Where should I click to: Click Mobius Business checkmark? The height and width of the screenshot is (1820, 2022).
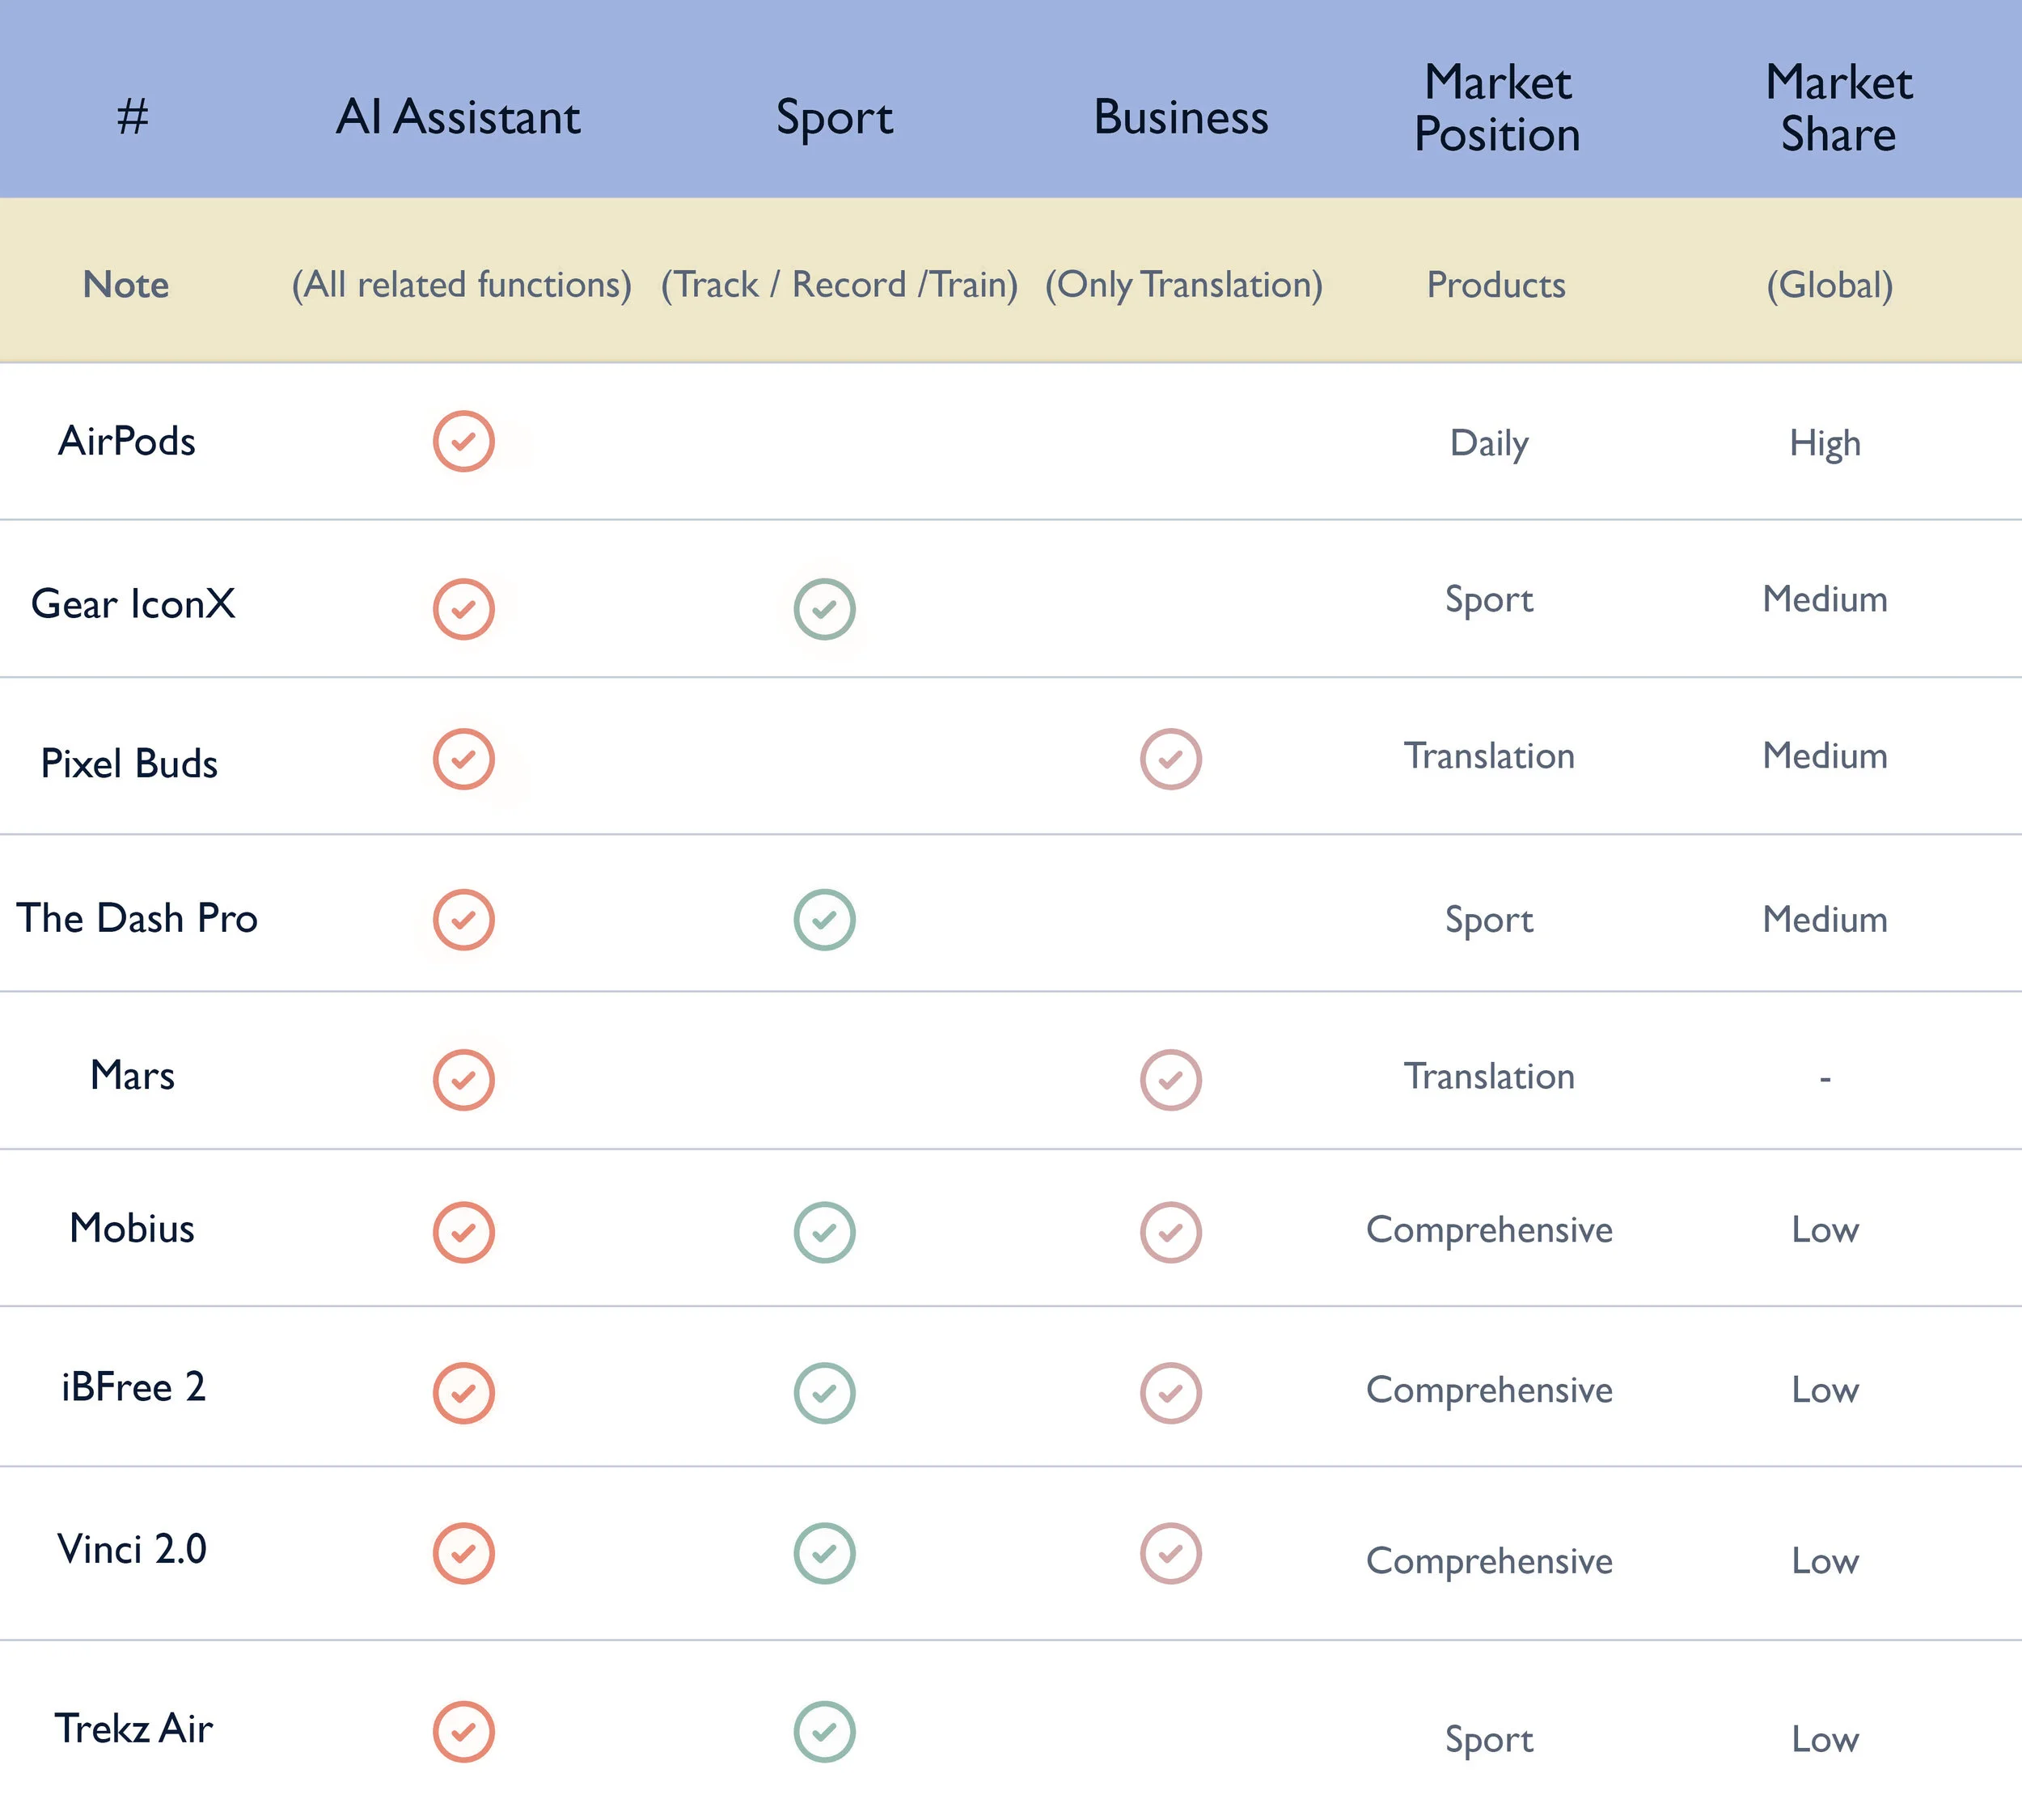(x=1170, y=1232)
